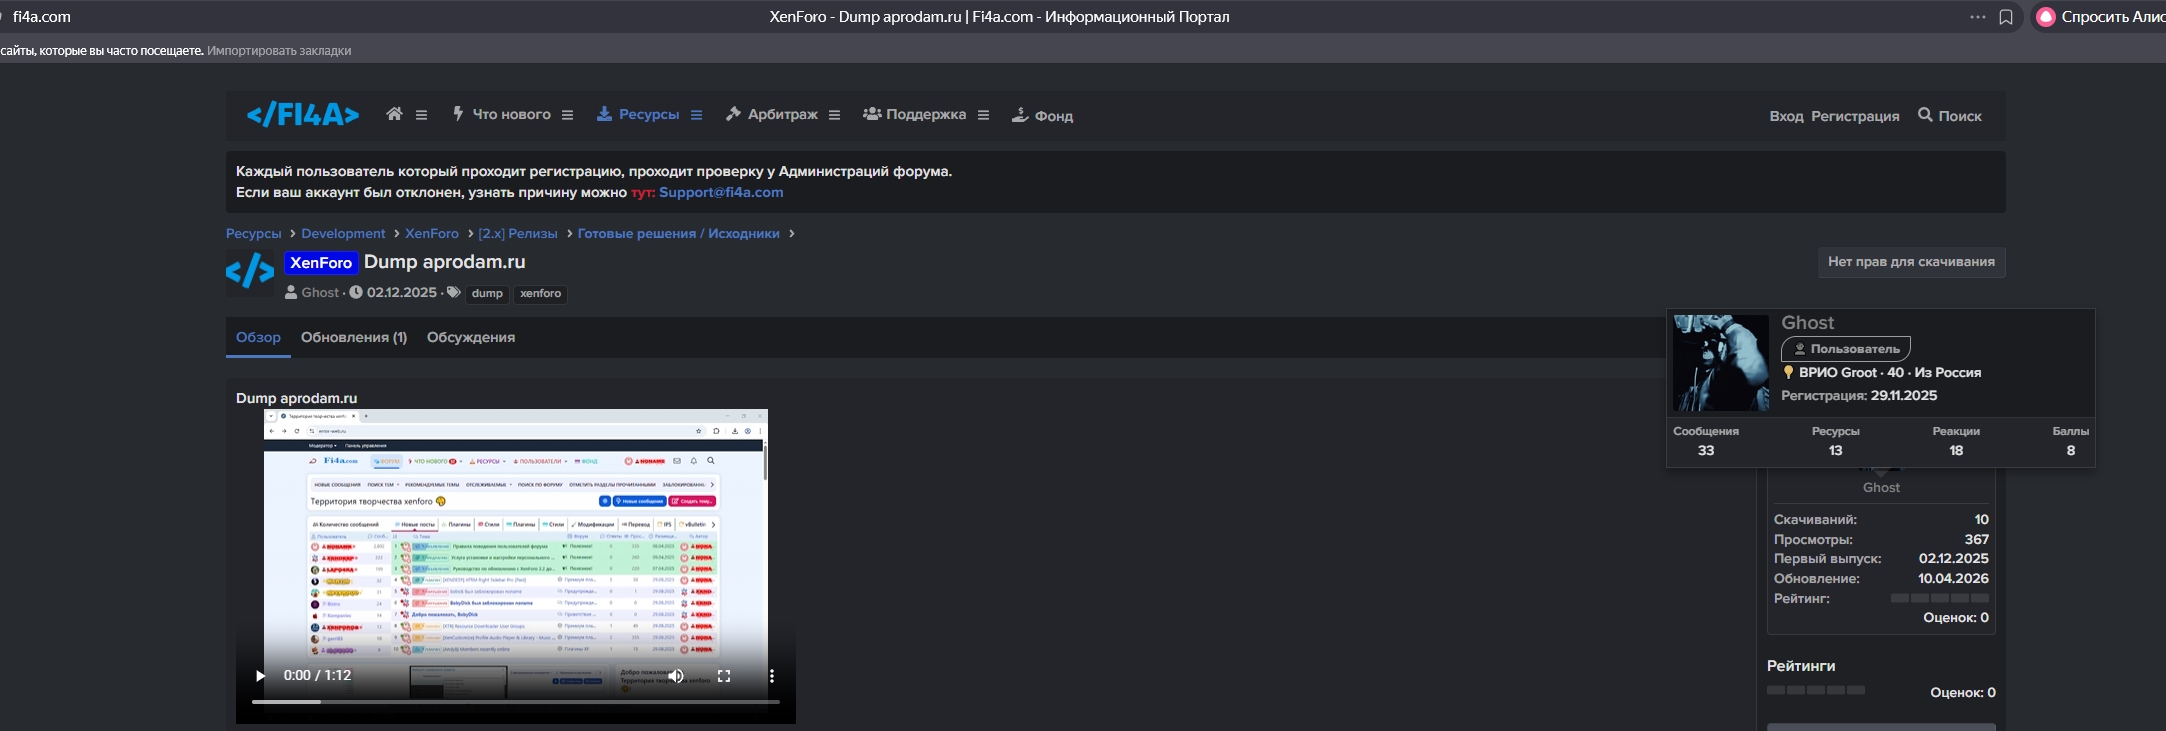Switch to the 'Обновления (1)' tab

click(x=354, y=338)
